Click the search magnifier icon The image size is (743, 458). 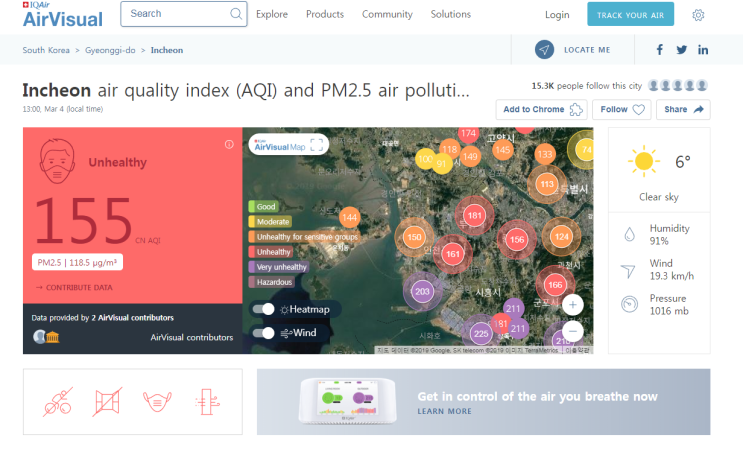236,14
